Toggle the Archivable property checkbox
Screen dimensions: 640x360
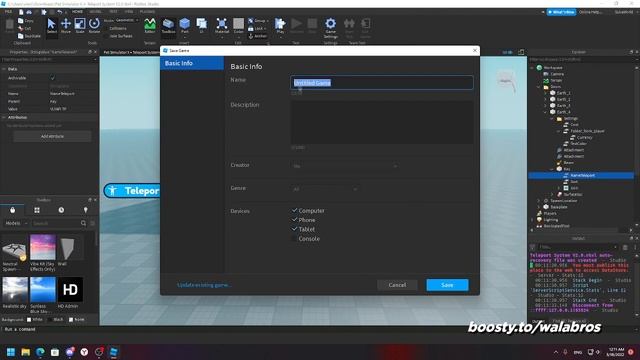[53, 78]
